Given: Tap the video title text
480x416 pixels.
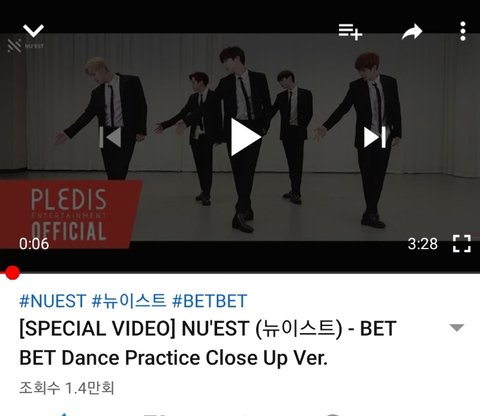Looking at the screenshot, I should coord(208,343).
